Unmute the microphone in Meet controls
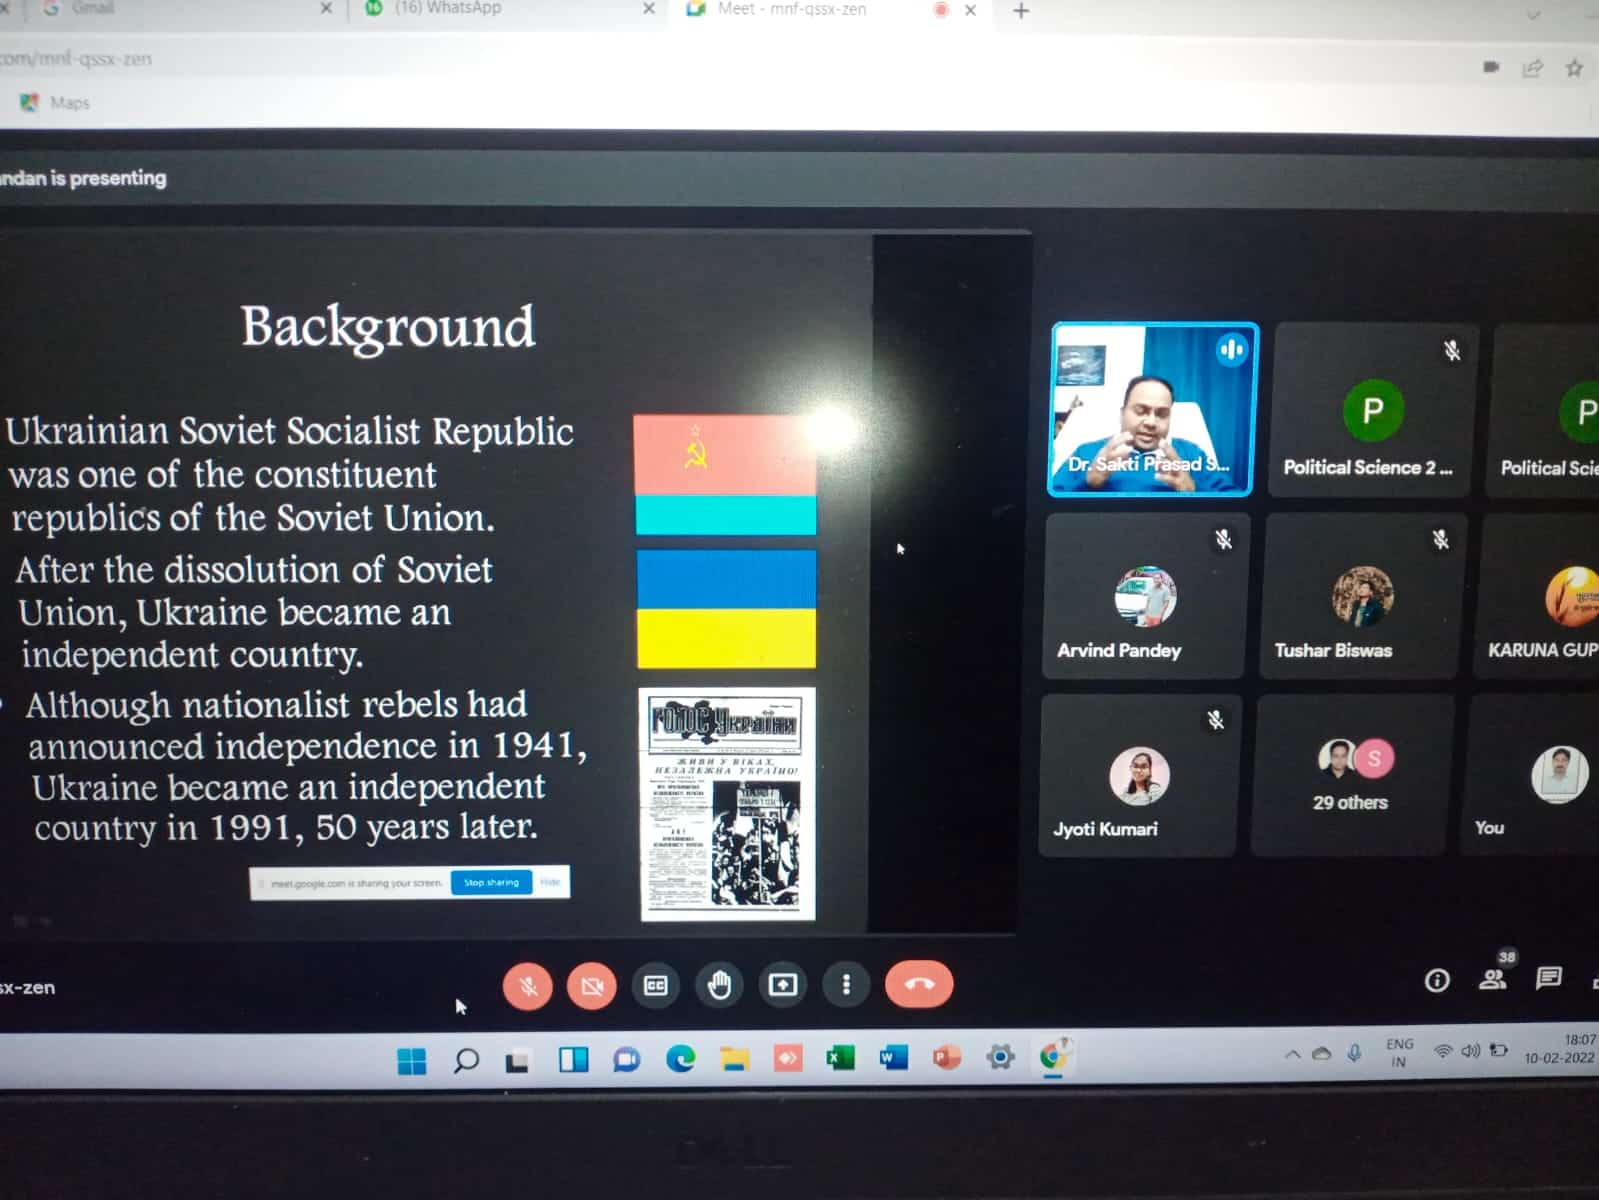The width and height of the screenshot is (1599, 1200). tap(528, 986)
